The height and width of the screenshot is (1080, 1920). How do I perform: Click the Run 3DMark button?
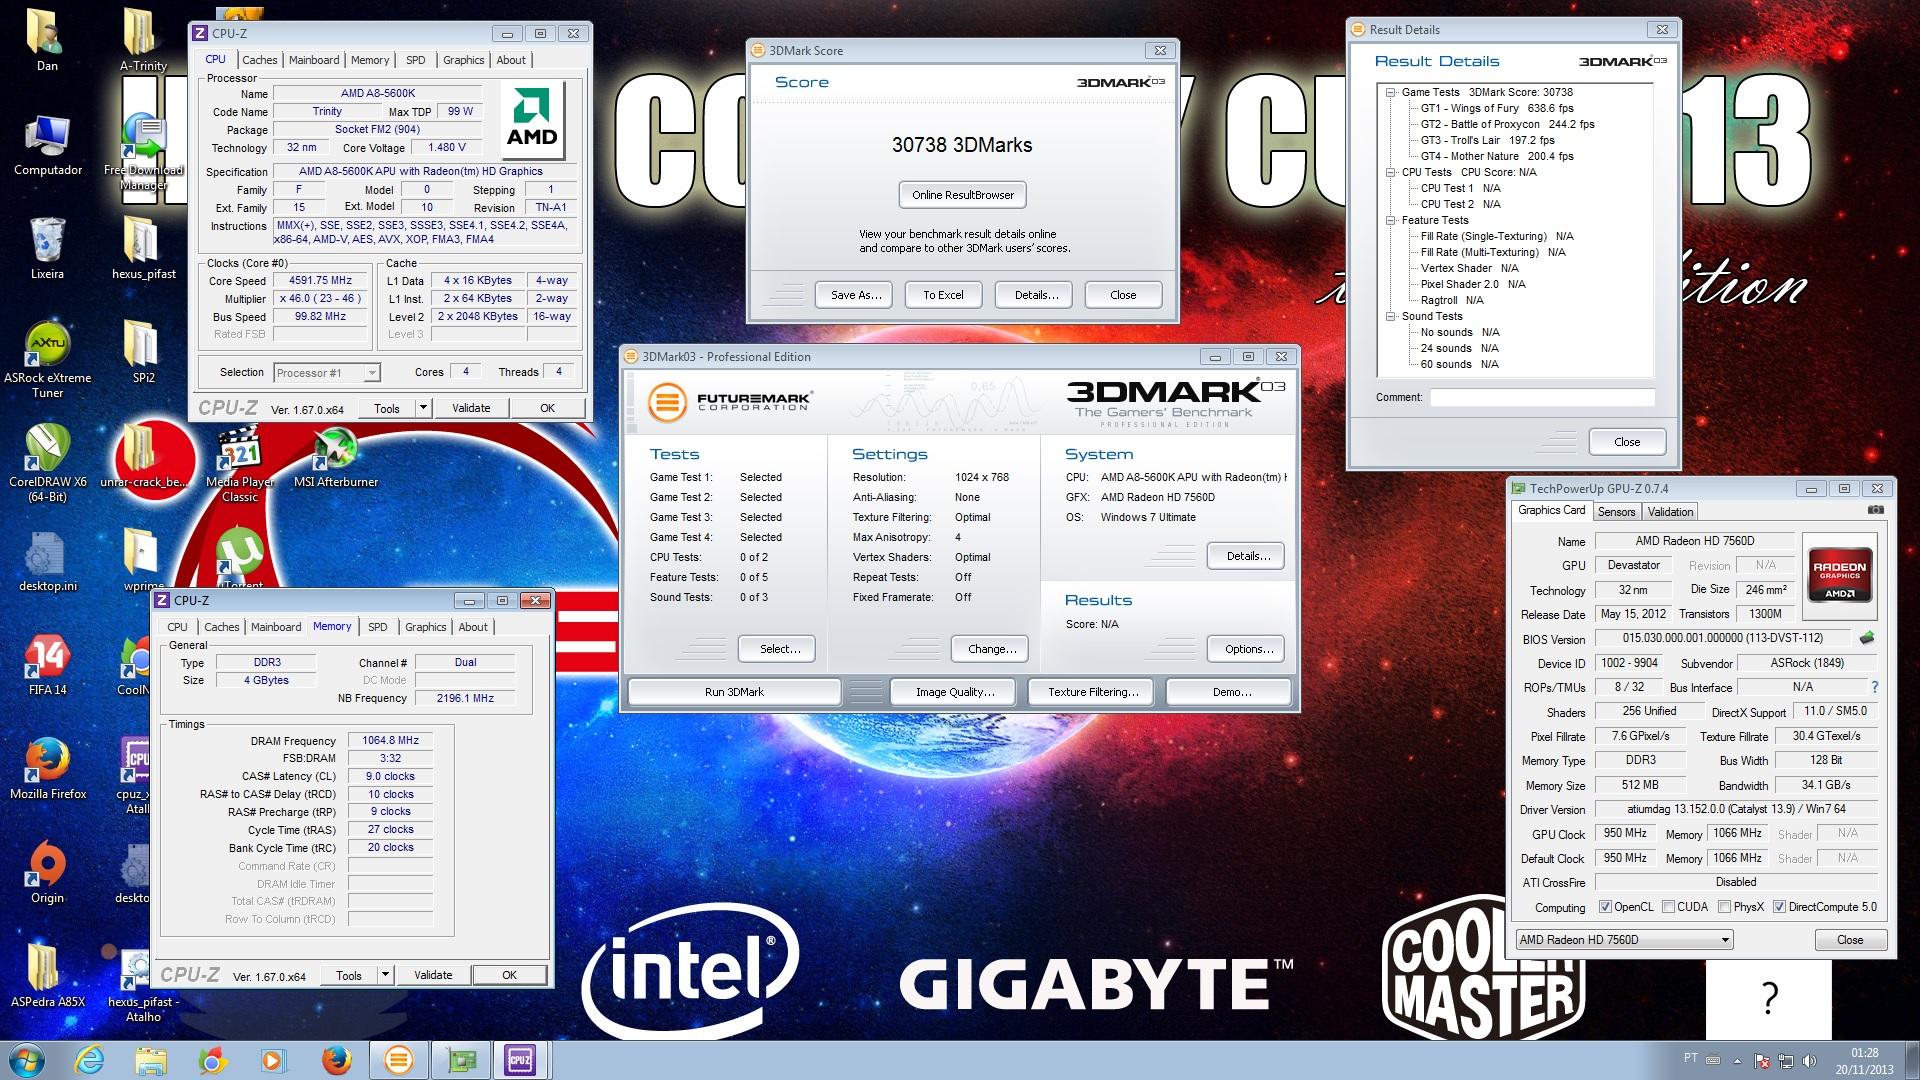click(734, 692)
